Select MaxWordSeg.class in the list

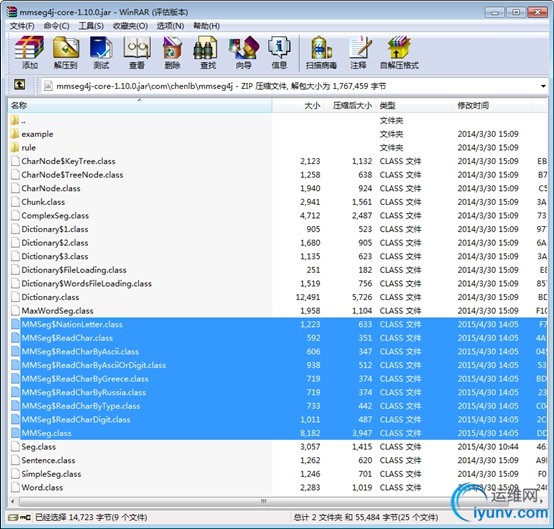point(57,311)
